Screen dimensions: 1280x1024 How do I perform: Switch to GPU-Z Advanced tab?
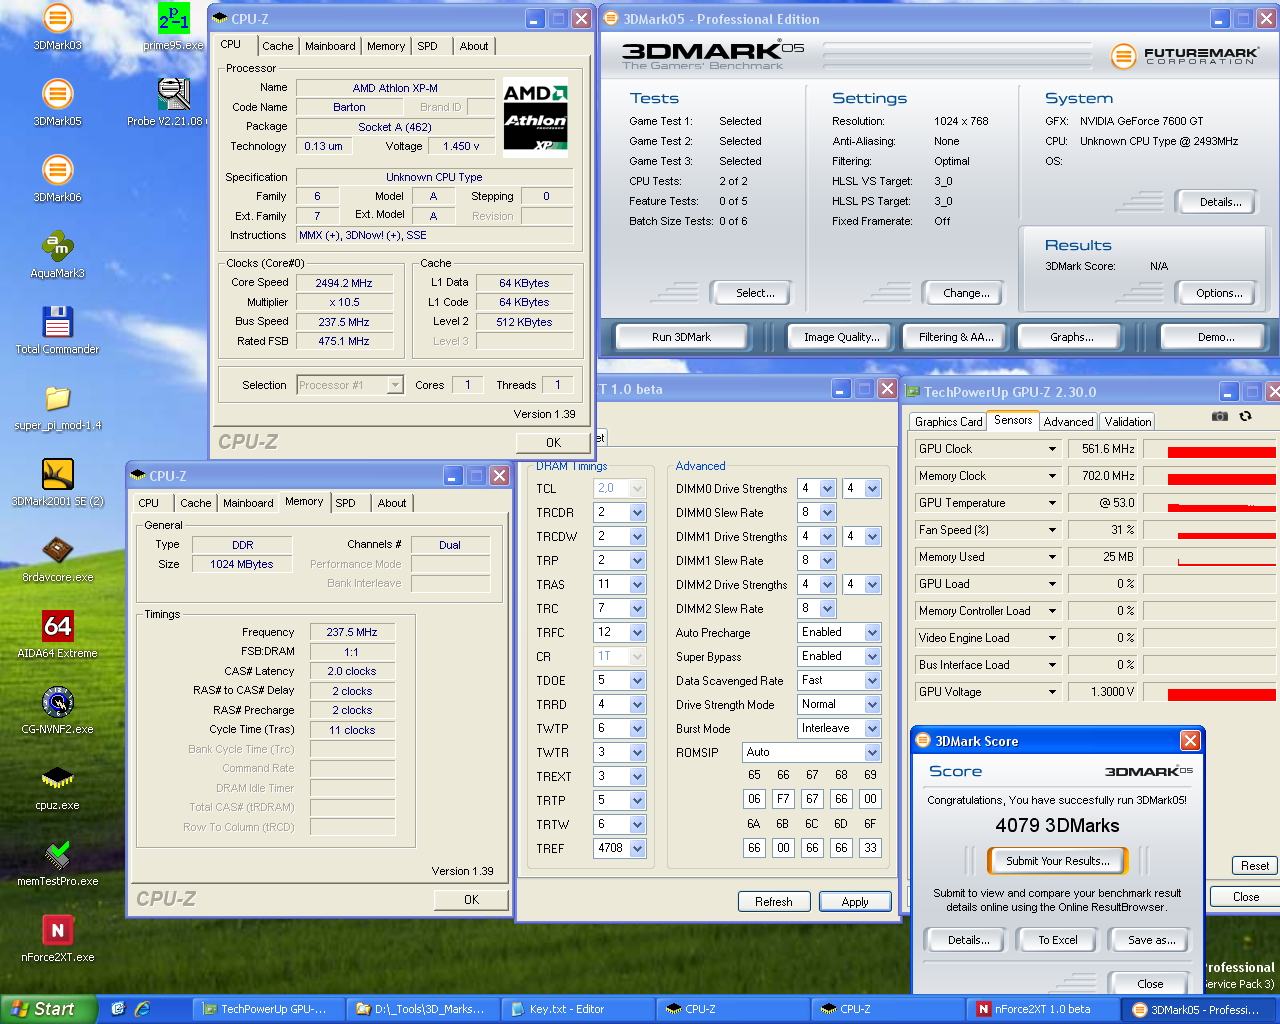click(1068, 422)
